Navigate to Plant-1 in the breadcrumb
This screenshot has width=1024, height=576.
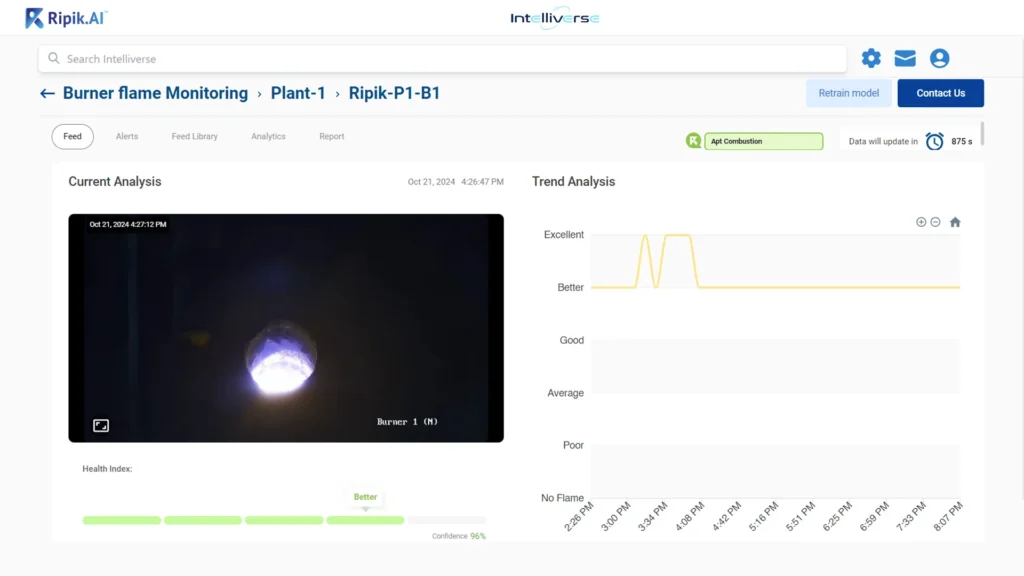298,93
